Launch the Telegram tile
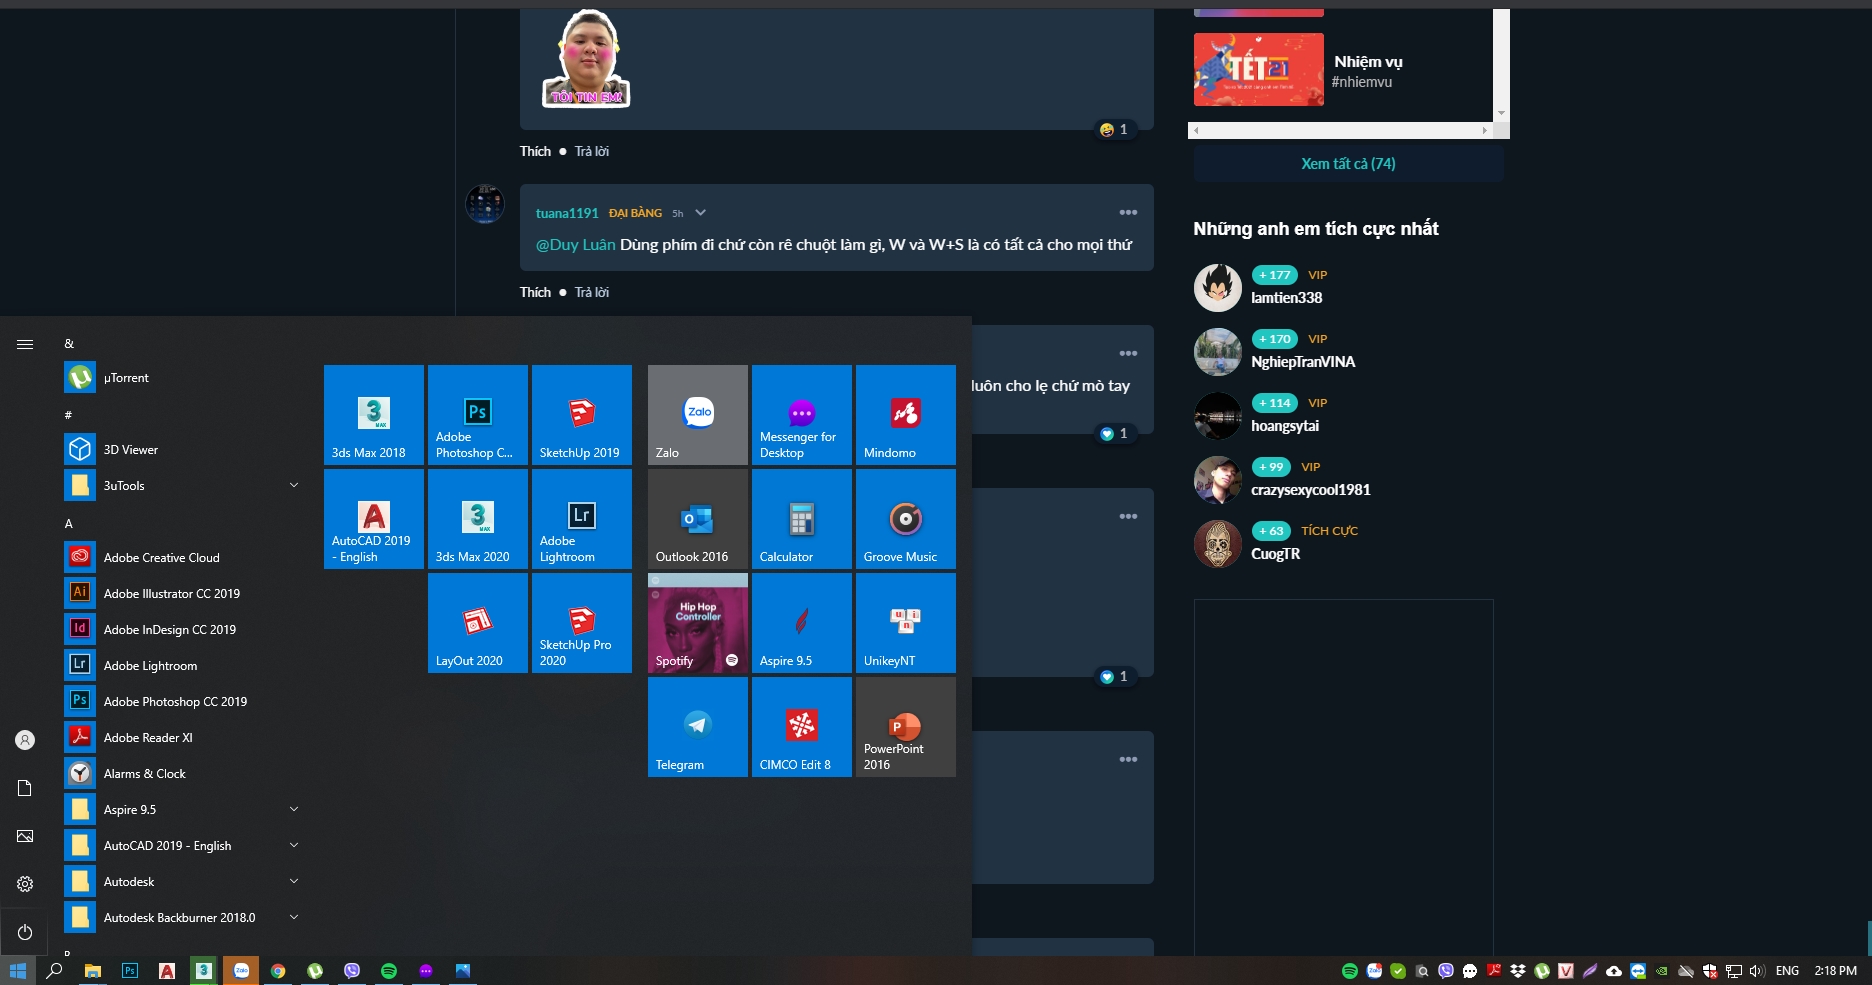The image size is (1872, 985). click(x=698, y=727)
